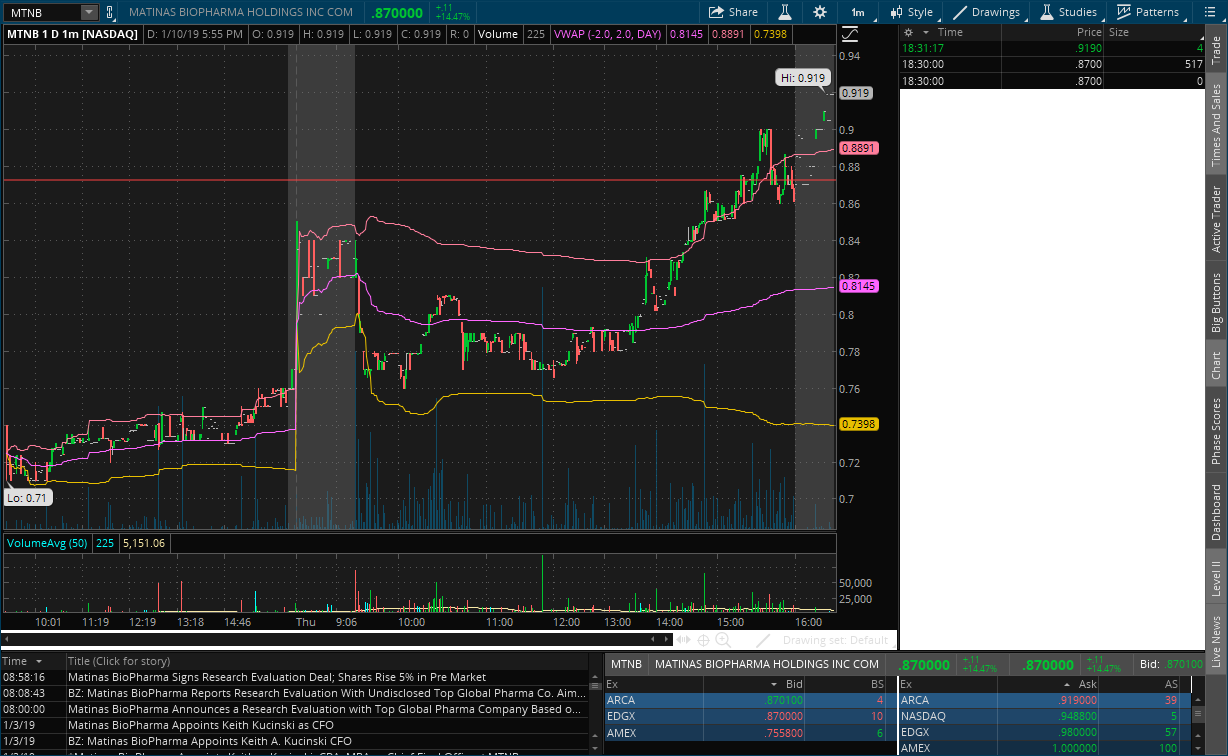This screenshot has height=756, width=1228.
Task: Open 08:00:00 Announces Research Evaluation story
Action: [x=324, y=709]
